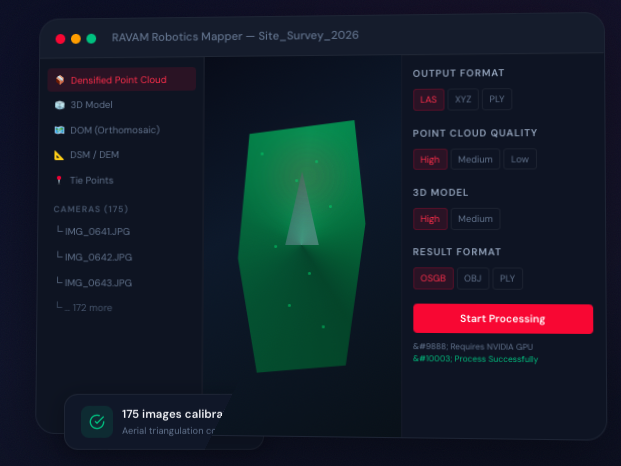This screenshot has width=621, height=466.
Task: Click the Densified Point Cloud icon
Action: coord(59,80)
